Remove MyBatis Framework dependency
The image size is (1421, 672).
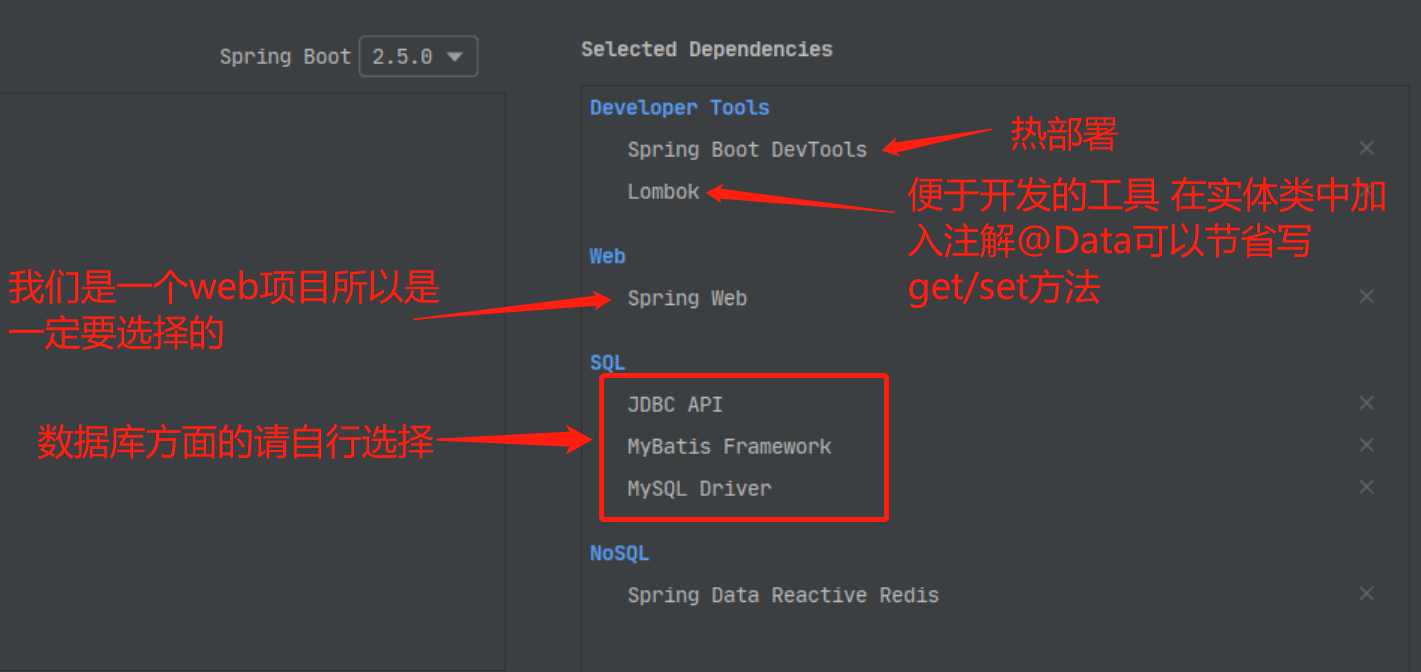coord(1366,445)
